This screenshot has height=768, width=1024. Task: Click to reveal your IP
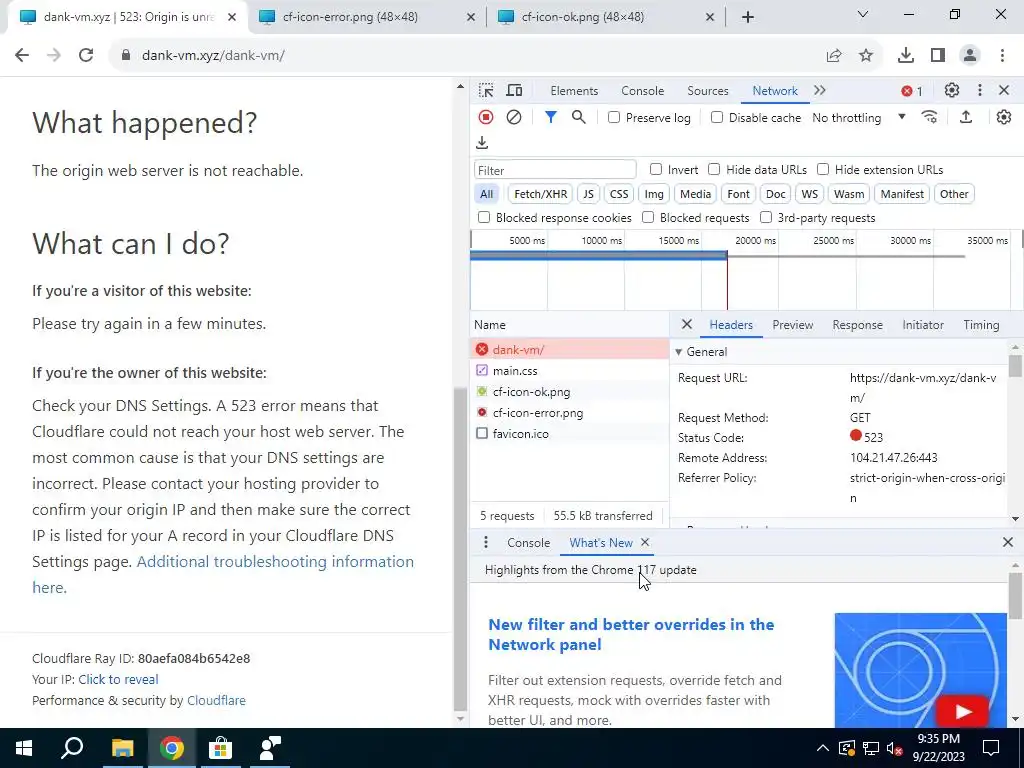[x=118, y=679]
